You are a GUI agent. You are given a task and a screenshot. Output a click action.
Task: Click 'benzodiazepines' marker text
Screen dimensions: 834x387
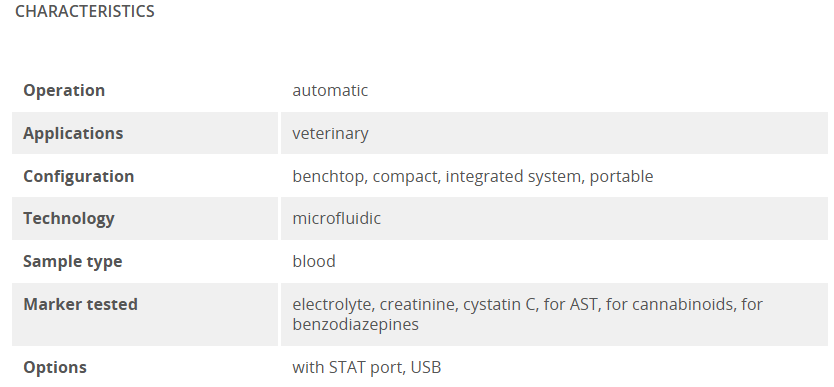pyautogui.click(x=355, y=324)
